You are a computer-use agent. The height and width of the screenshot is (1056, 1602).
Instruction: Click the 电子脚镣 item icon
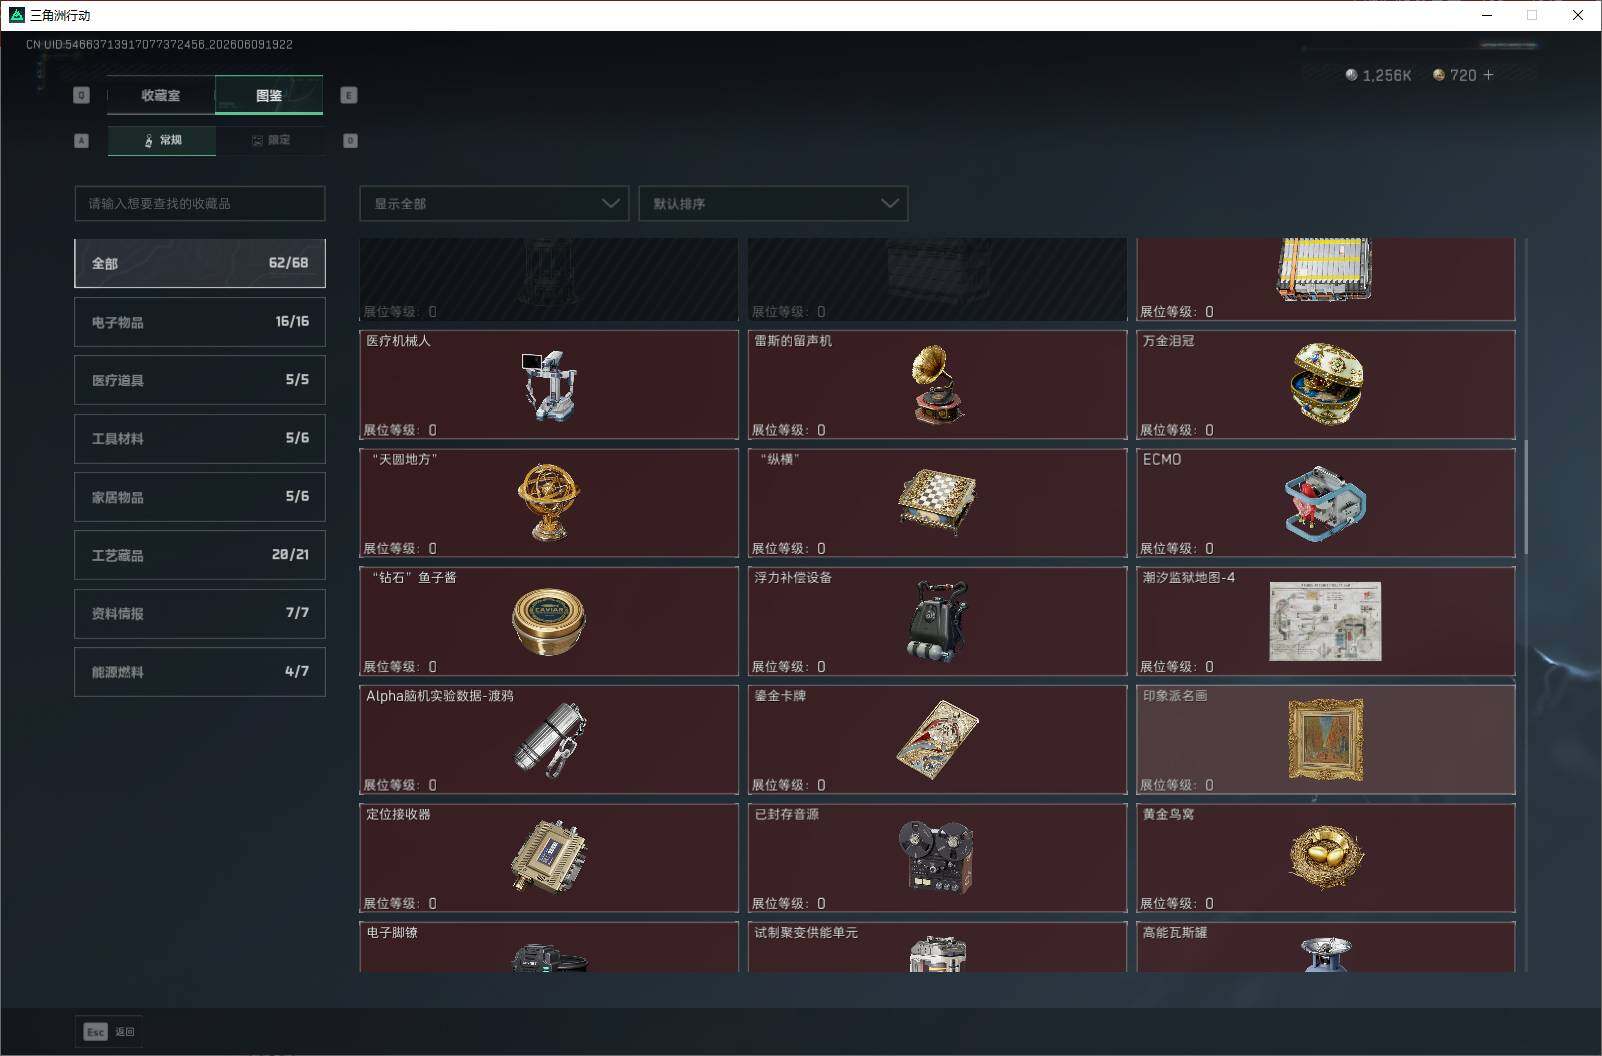pyautogui.click(x=549, y=957)
